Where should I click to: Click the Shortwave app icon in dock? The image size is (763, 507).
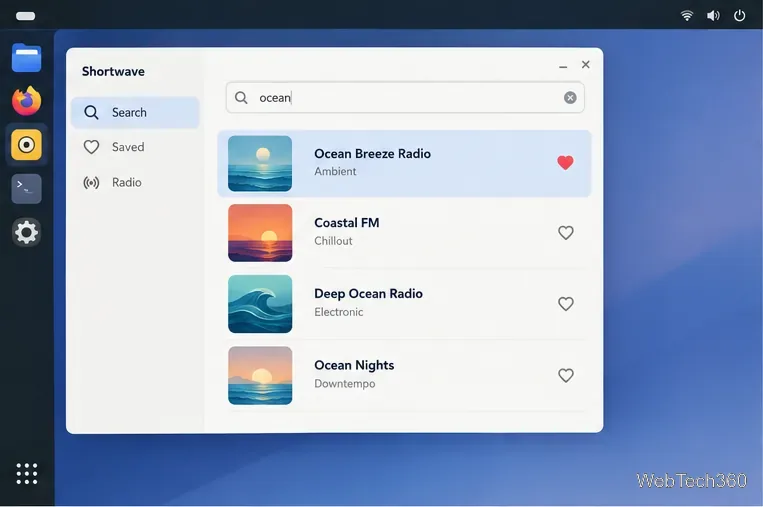click(x=26, y=145)
